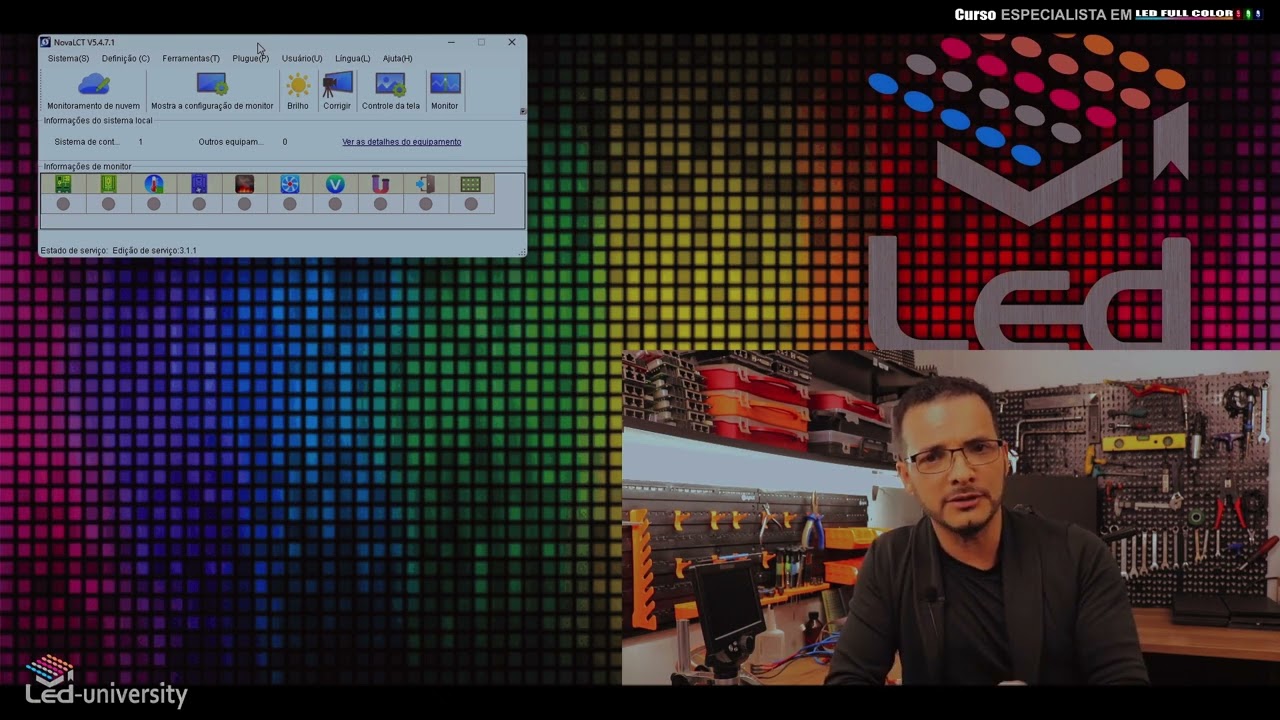Click Ver as detalhes do equipamento link
The image size is (1280, 720).
[402, 142]
